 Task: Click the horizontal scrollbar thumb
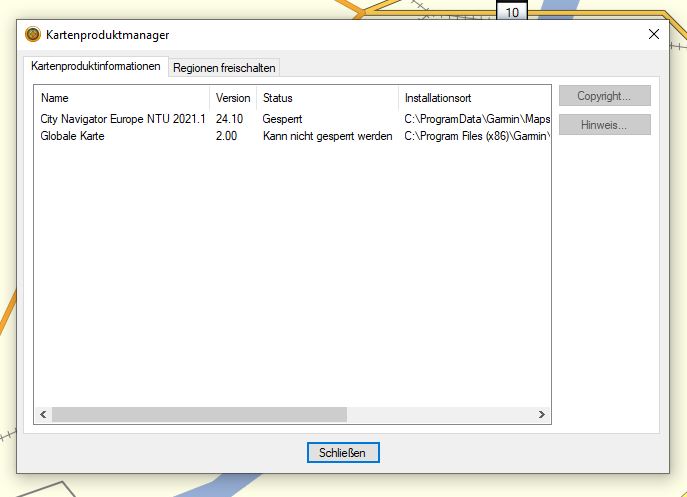(x=199, y=414)
